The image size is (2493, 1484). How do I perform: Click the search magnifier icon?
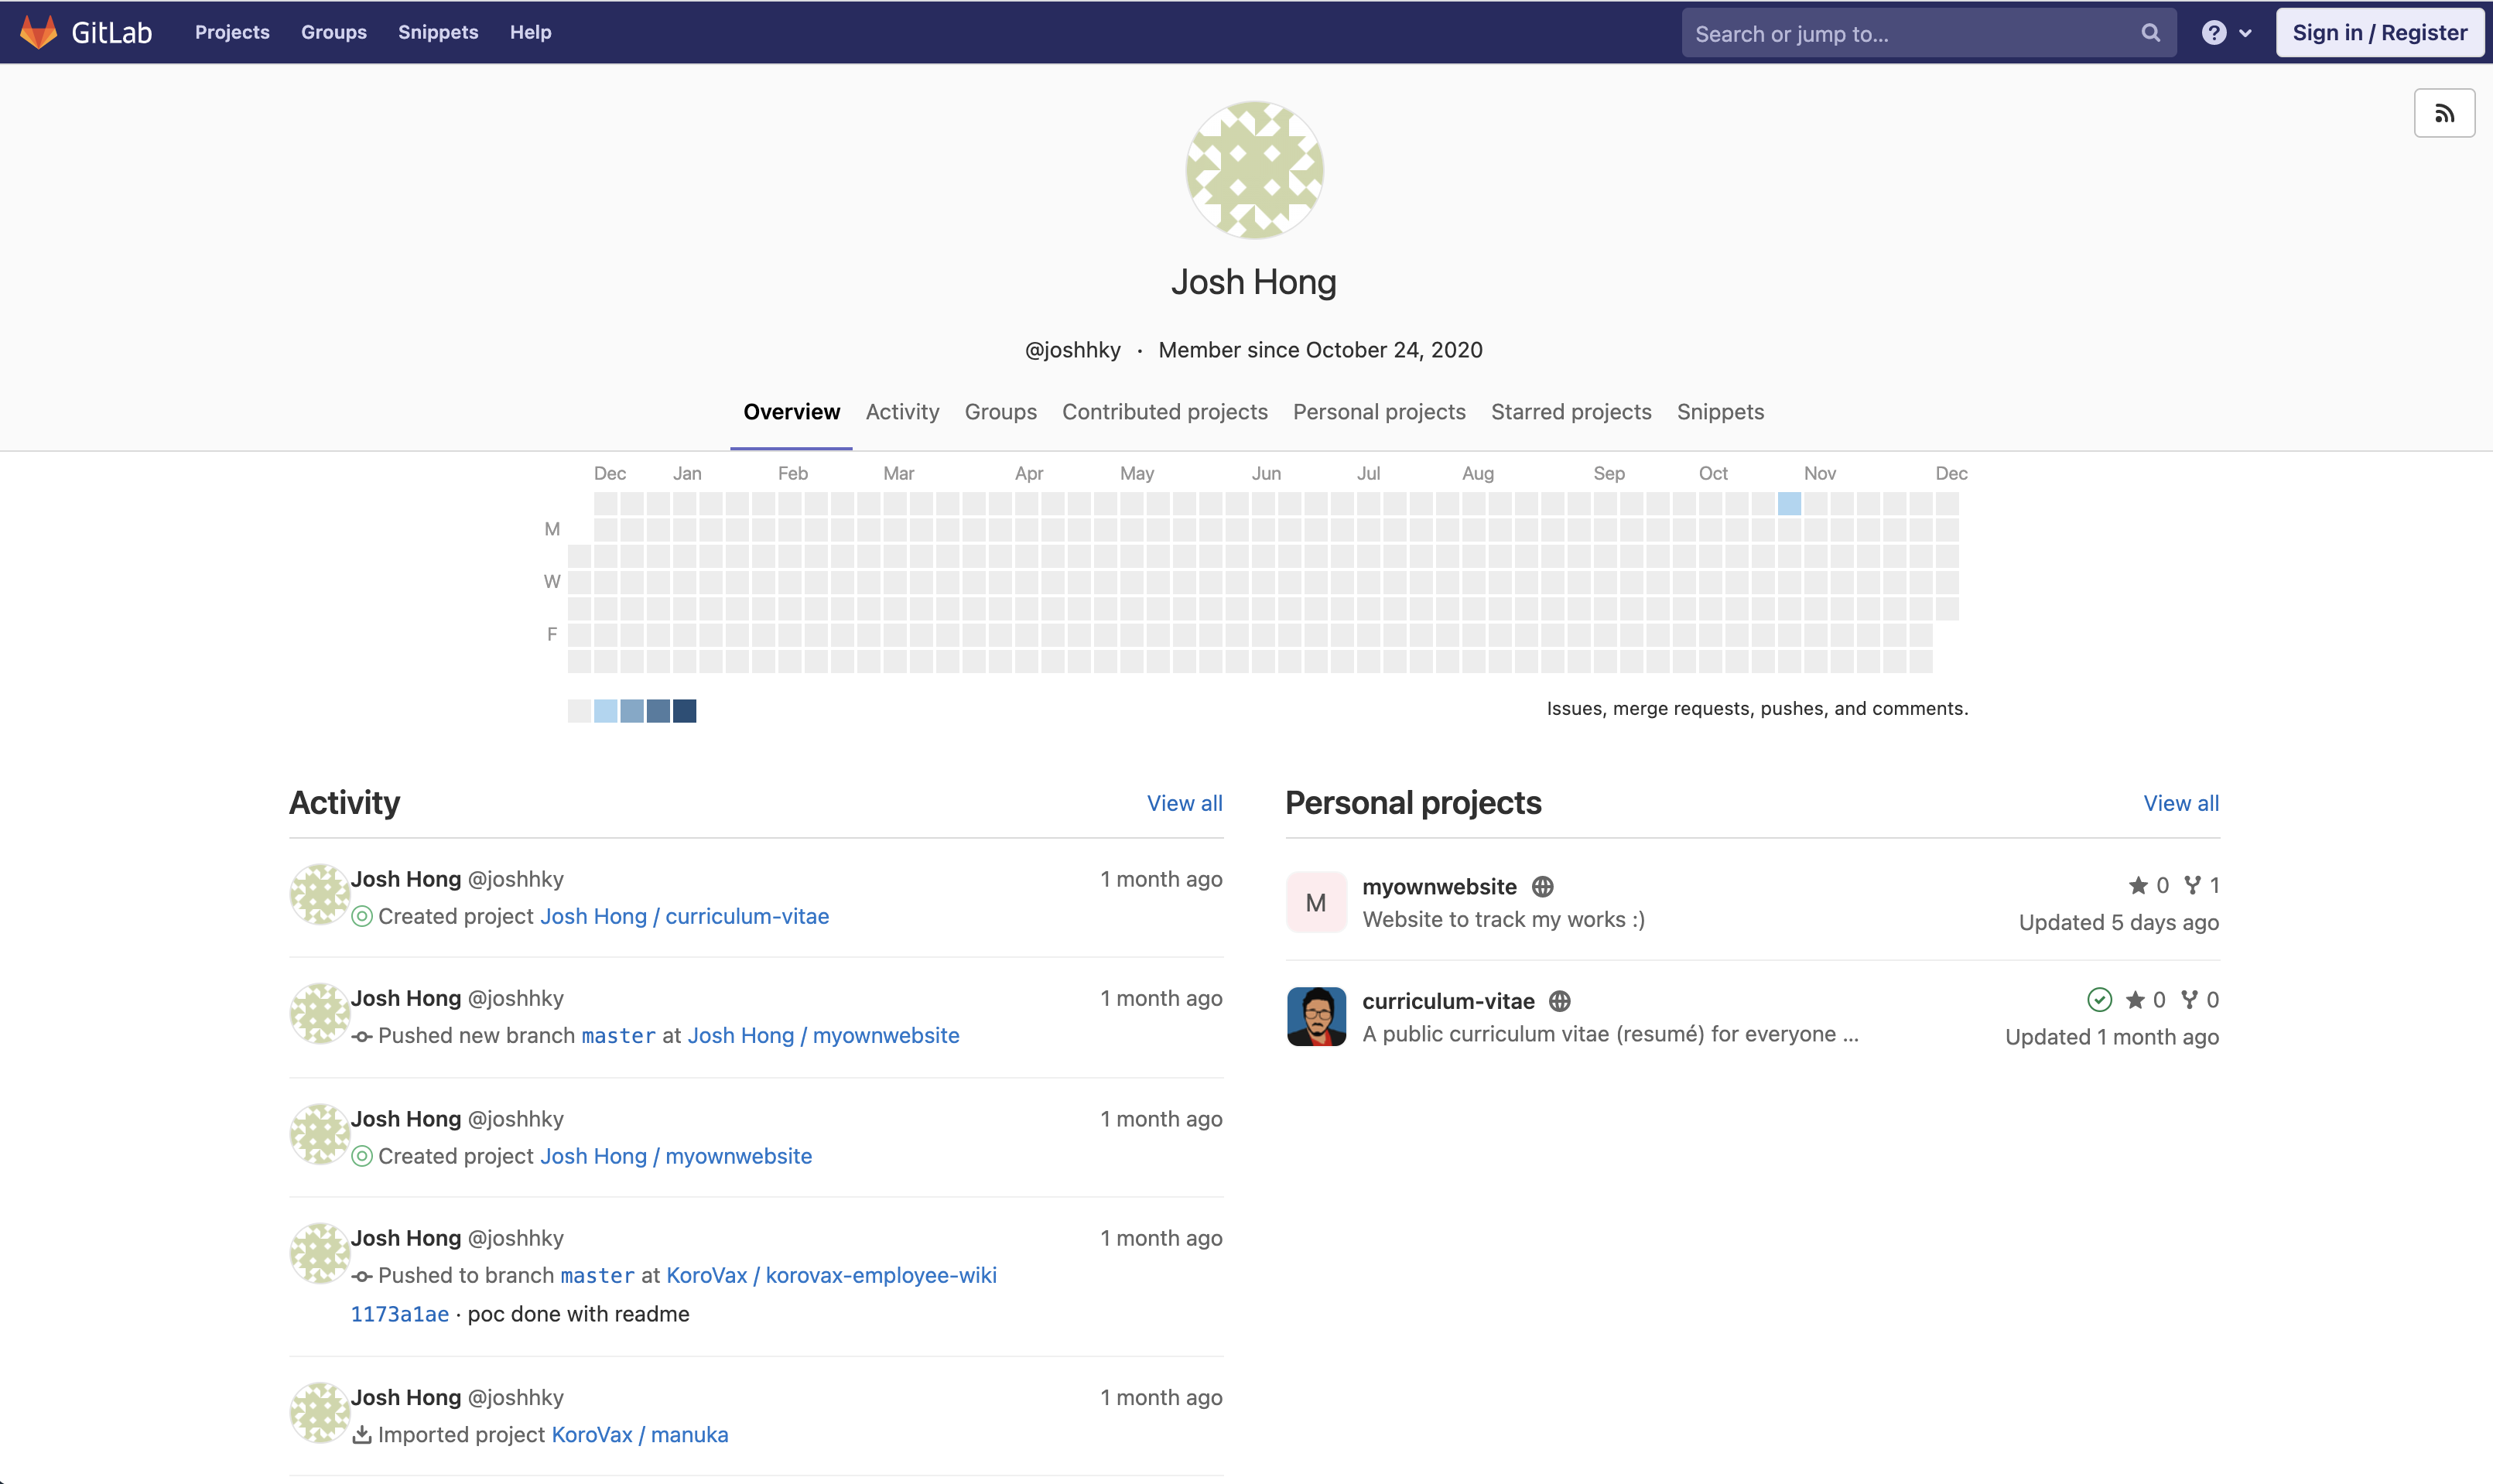point(2150,33)
